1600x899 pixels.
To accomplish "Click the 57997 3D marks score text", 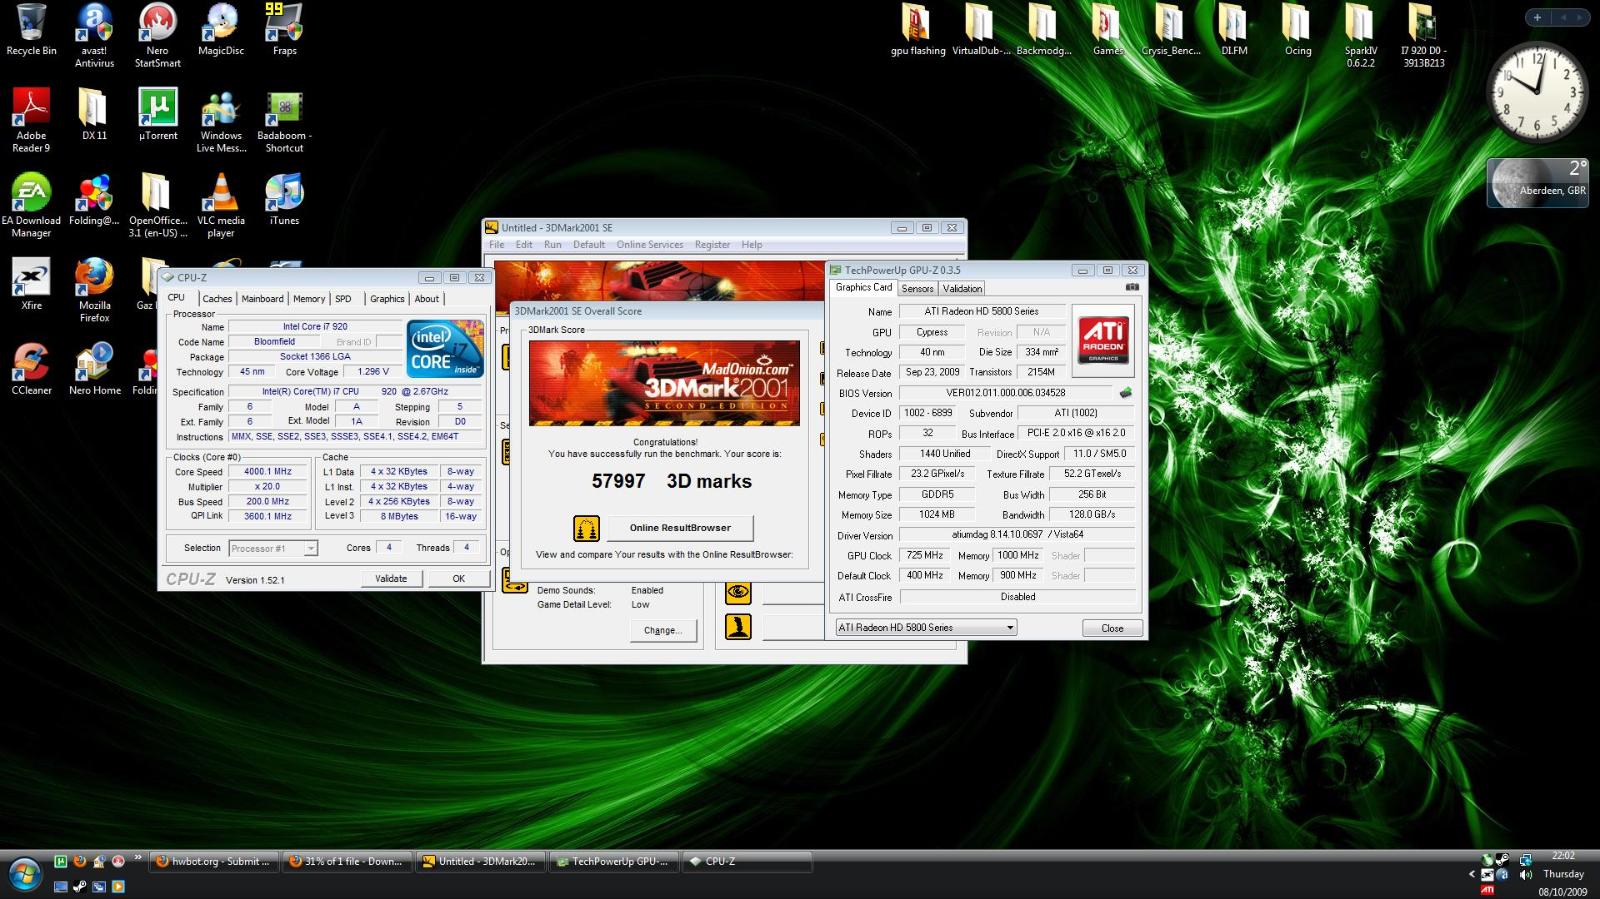I will (671, 481).
